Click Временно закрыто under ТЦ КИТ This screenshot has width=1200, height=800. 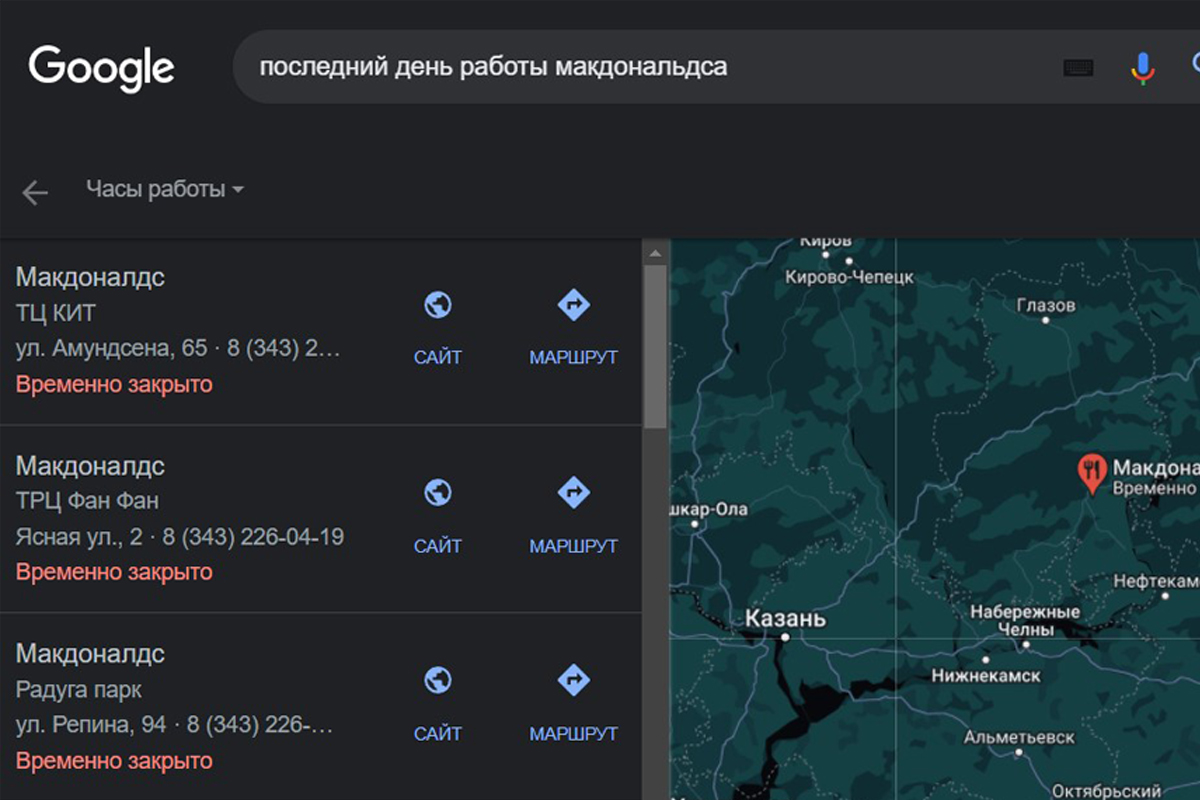coord(114,384)
